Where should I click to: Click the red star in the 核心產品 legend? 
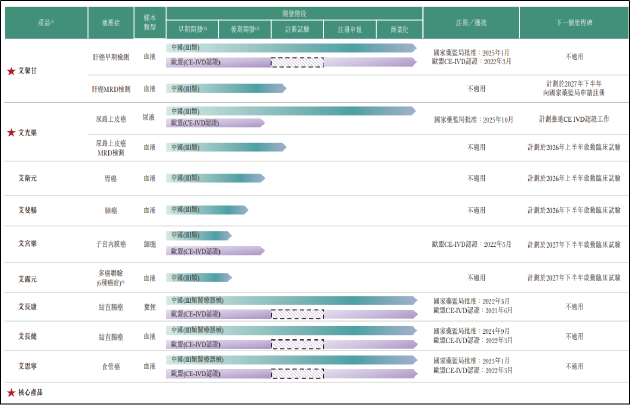point(11,393)
